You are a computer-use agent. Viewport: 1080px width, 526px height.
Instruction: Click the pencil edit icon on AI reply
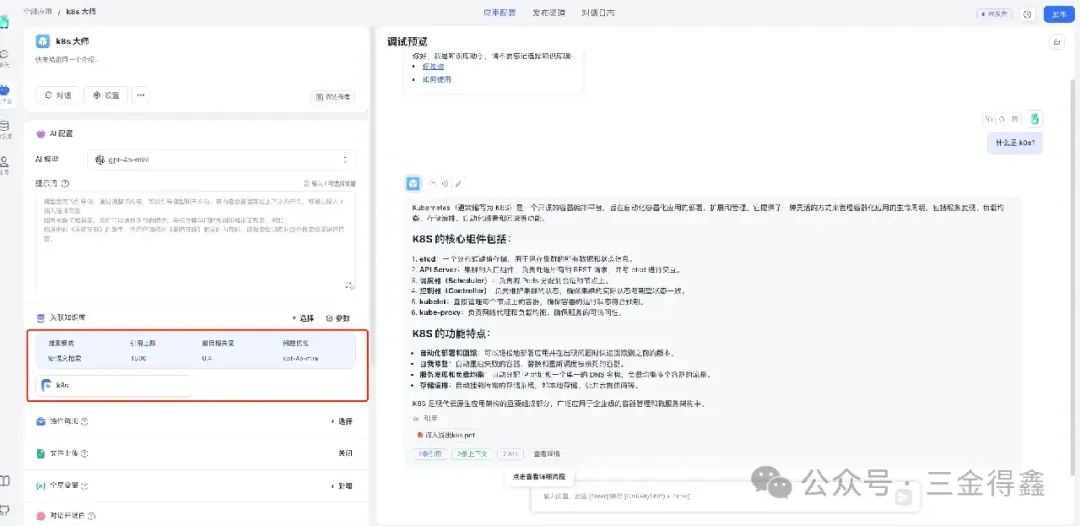click(x=458, y=184)
